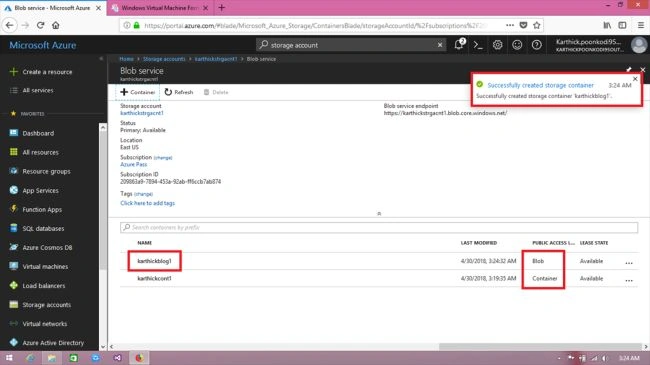The width and height of the screenshot is (650, 365).
Task: Open the notifications bell icon
Action: [459, 44]
